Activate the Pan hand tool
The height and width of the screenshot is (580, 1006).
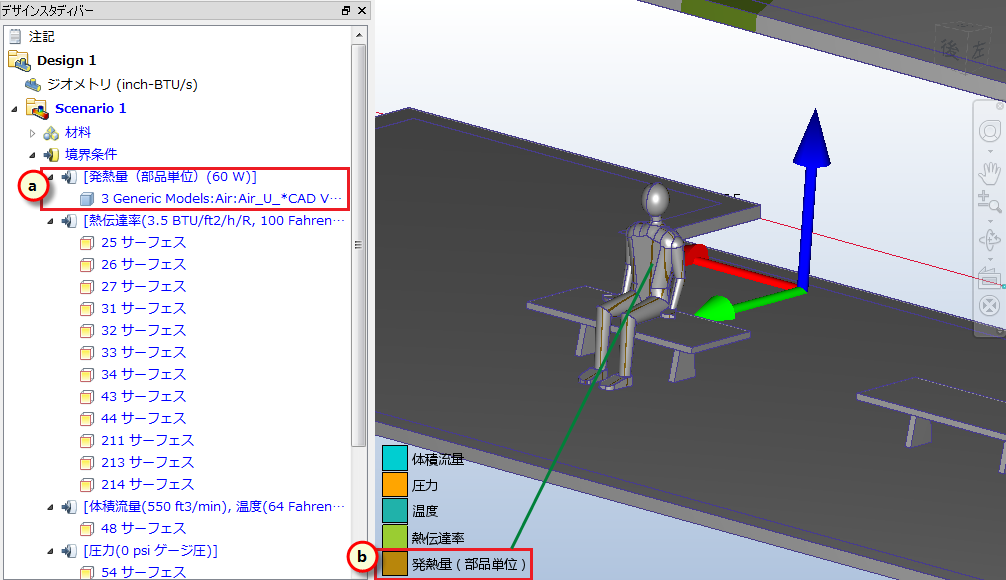(x=990, y=173)
